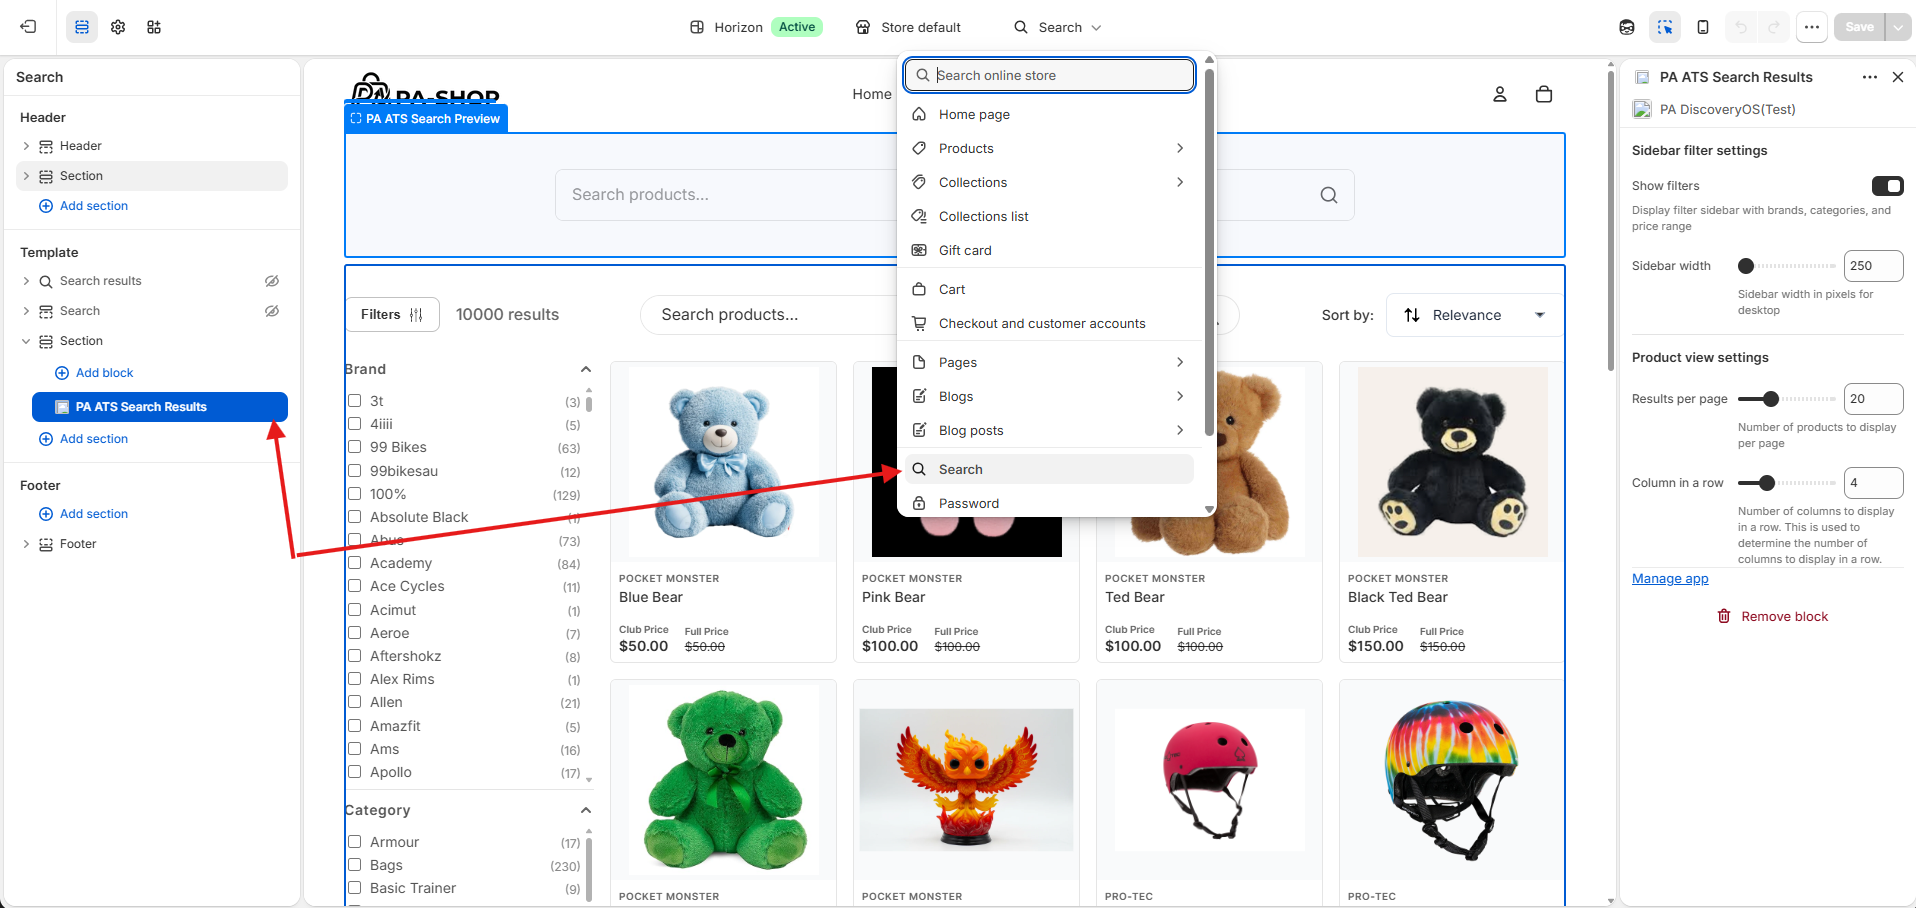Collapse the Template Section tree item
The height and width of the screenshot is (908, 1916).
click(x=26, y=341)
